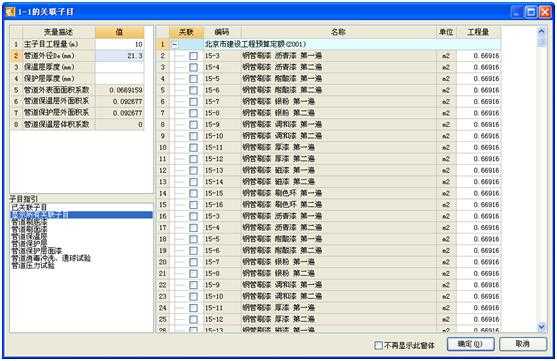557x361 pixels.
Task: Click the empty 保护层厚度 value cell
Action: point(119,79)
